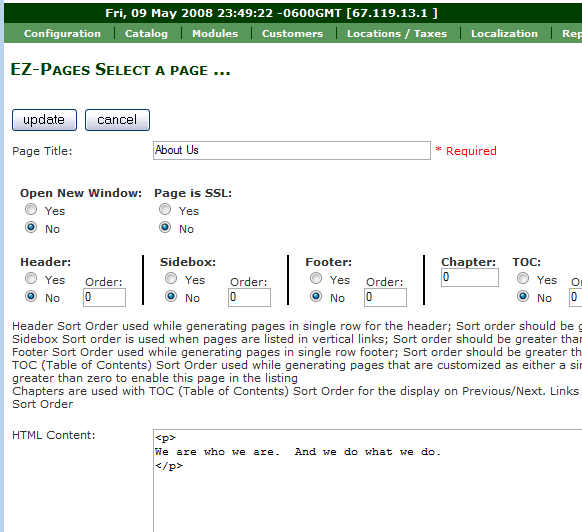Click the cancel button
This screenshot has height=532, width=582.
117,120
